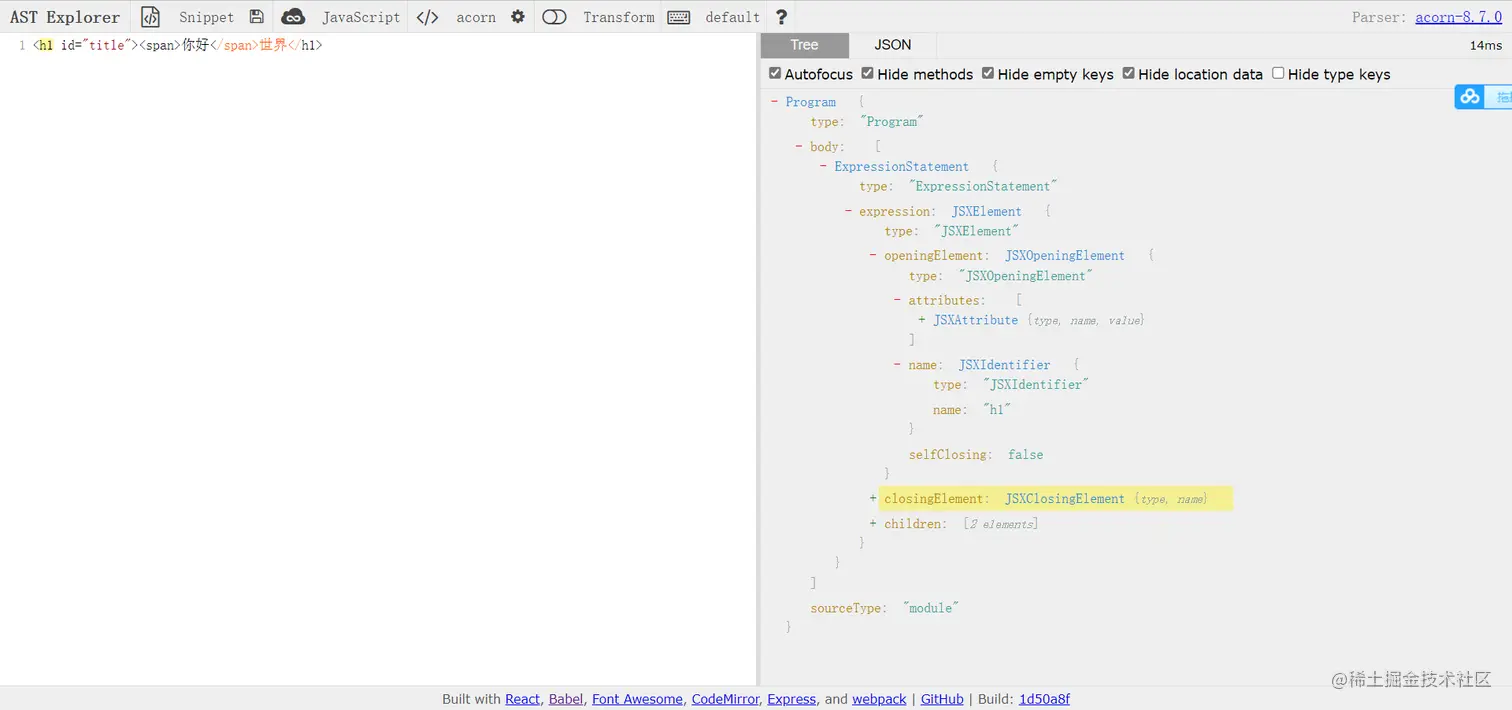Collapse the openingElement node

(x=873, y=256)
